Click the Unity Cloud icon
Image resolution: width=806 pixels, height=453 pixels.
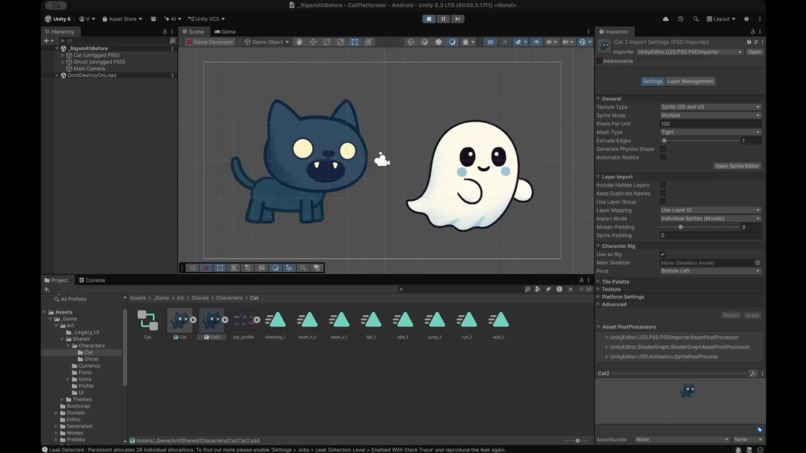coord(666,19)
